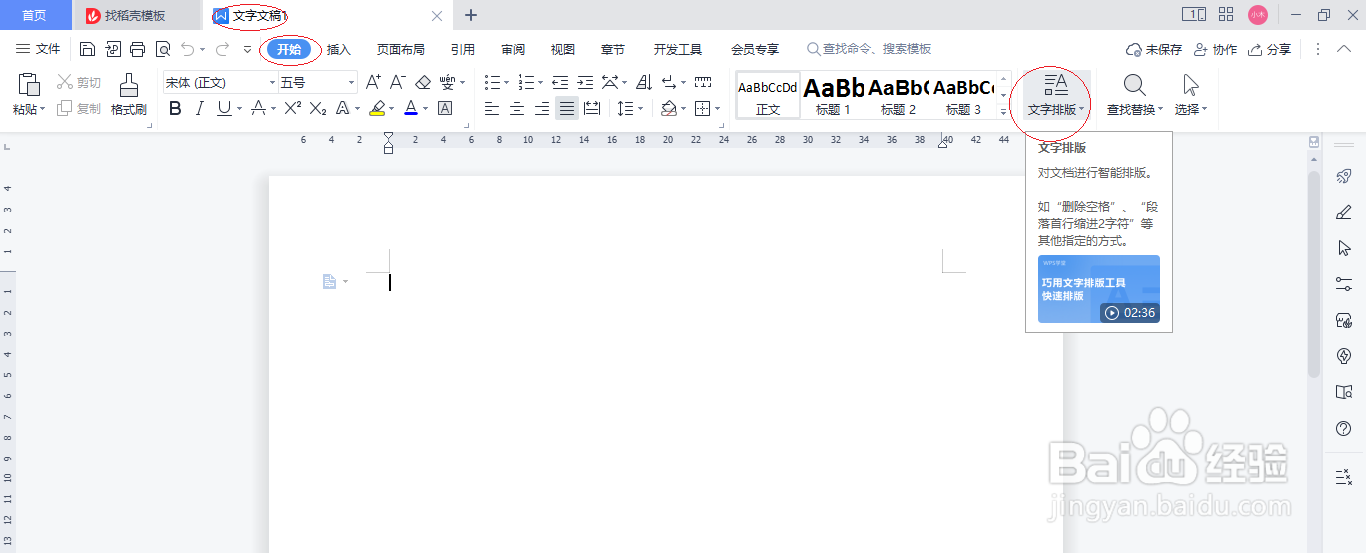Viewport: 1366px width, 553px height.
Task: Open the 引用 (References) tab
Action: (x=462, y=49)
